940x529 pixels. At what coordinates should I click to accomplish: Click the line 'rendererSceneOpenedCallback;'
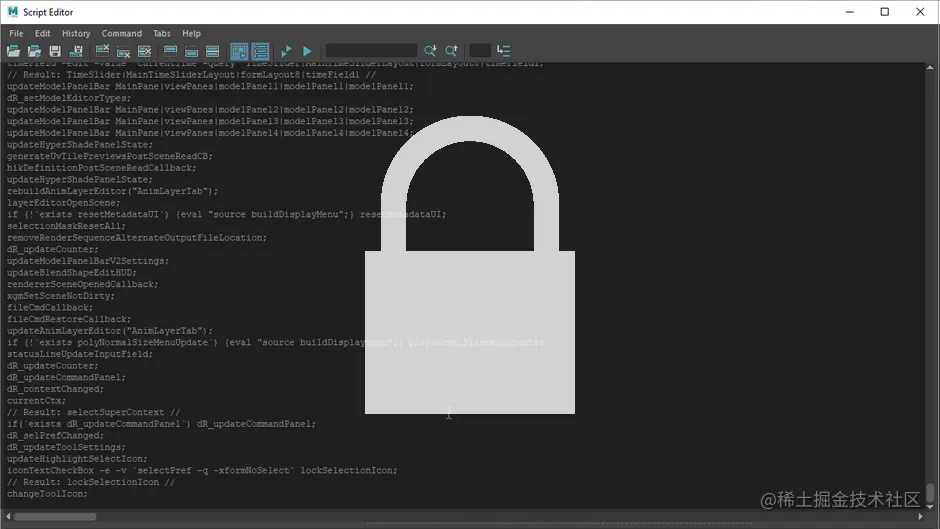tap(83, 284)
